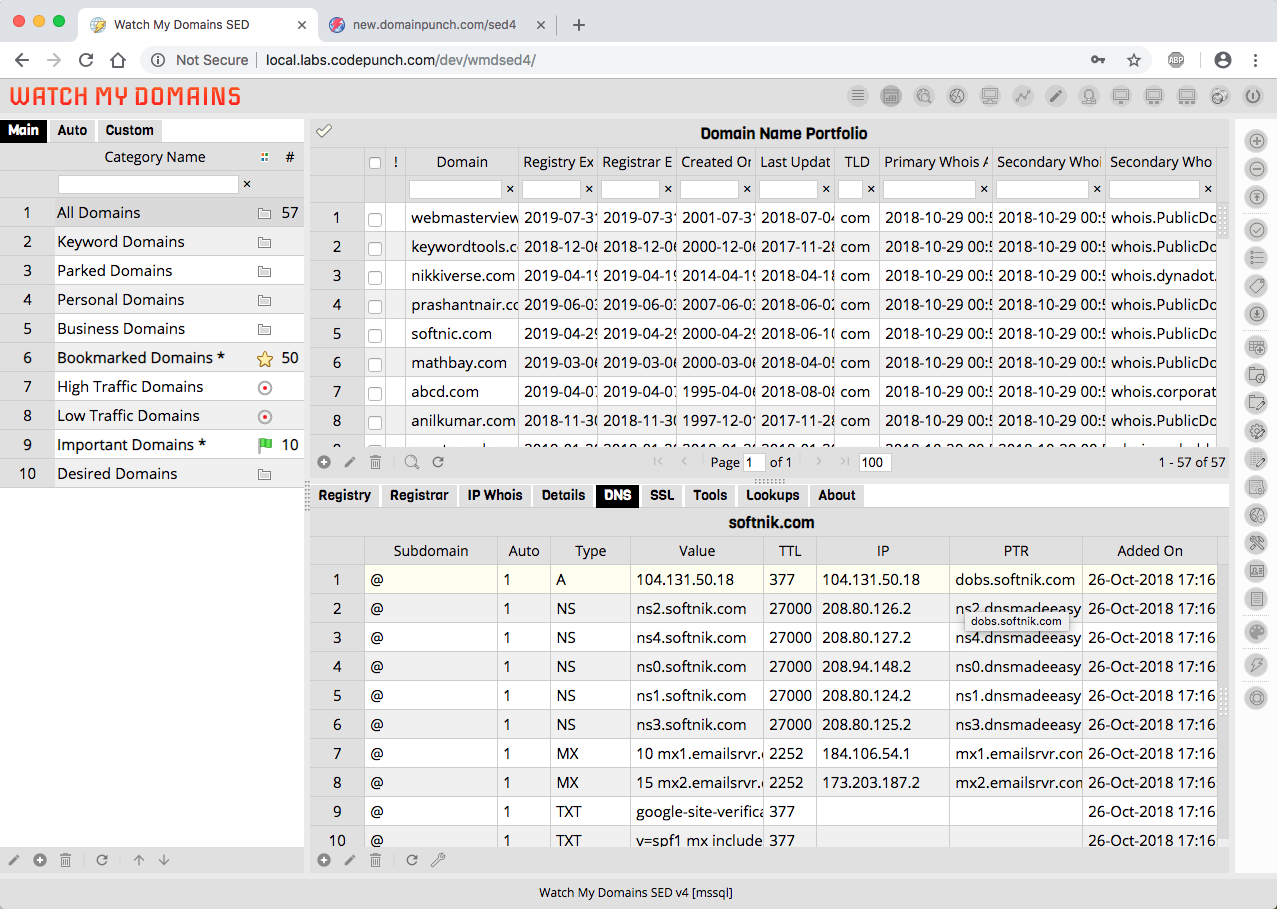Click the gear settings icon in right sidebar
1277x909 pixels.
1257,431
